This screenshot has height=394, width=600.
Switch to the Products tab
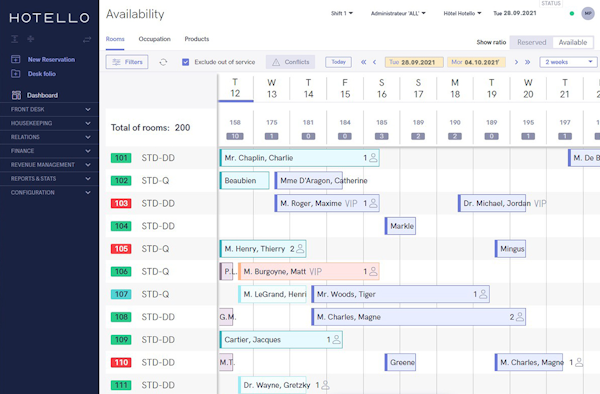pyautogui.click(x=197, y=39)
